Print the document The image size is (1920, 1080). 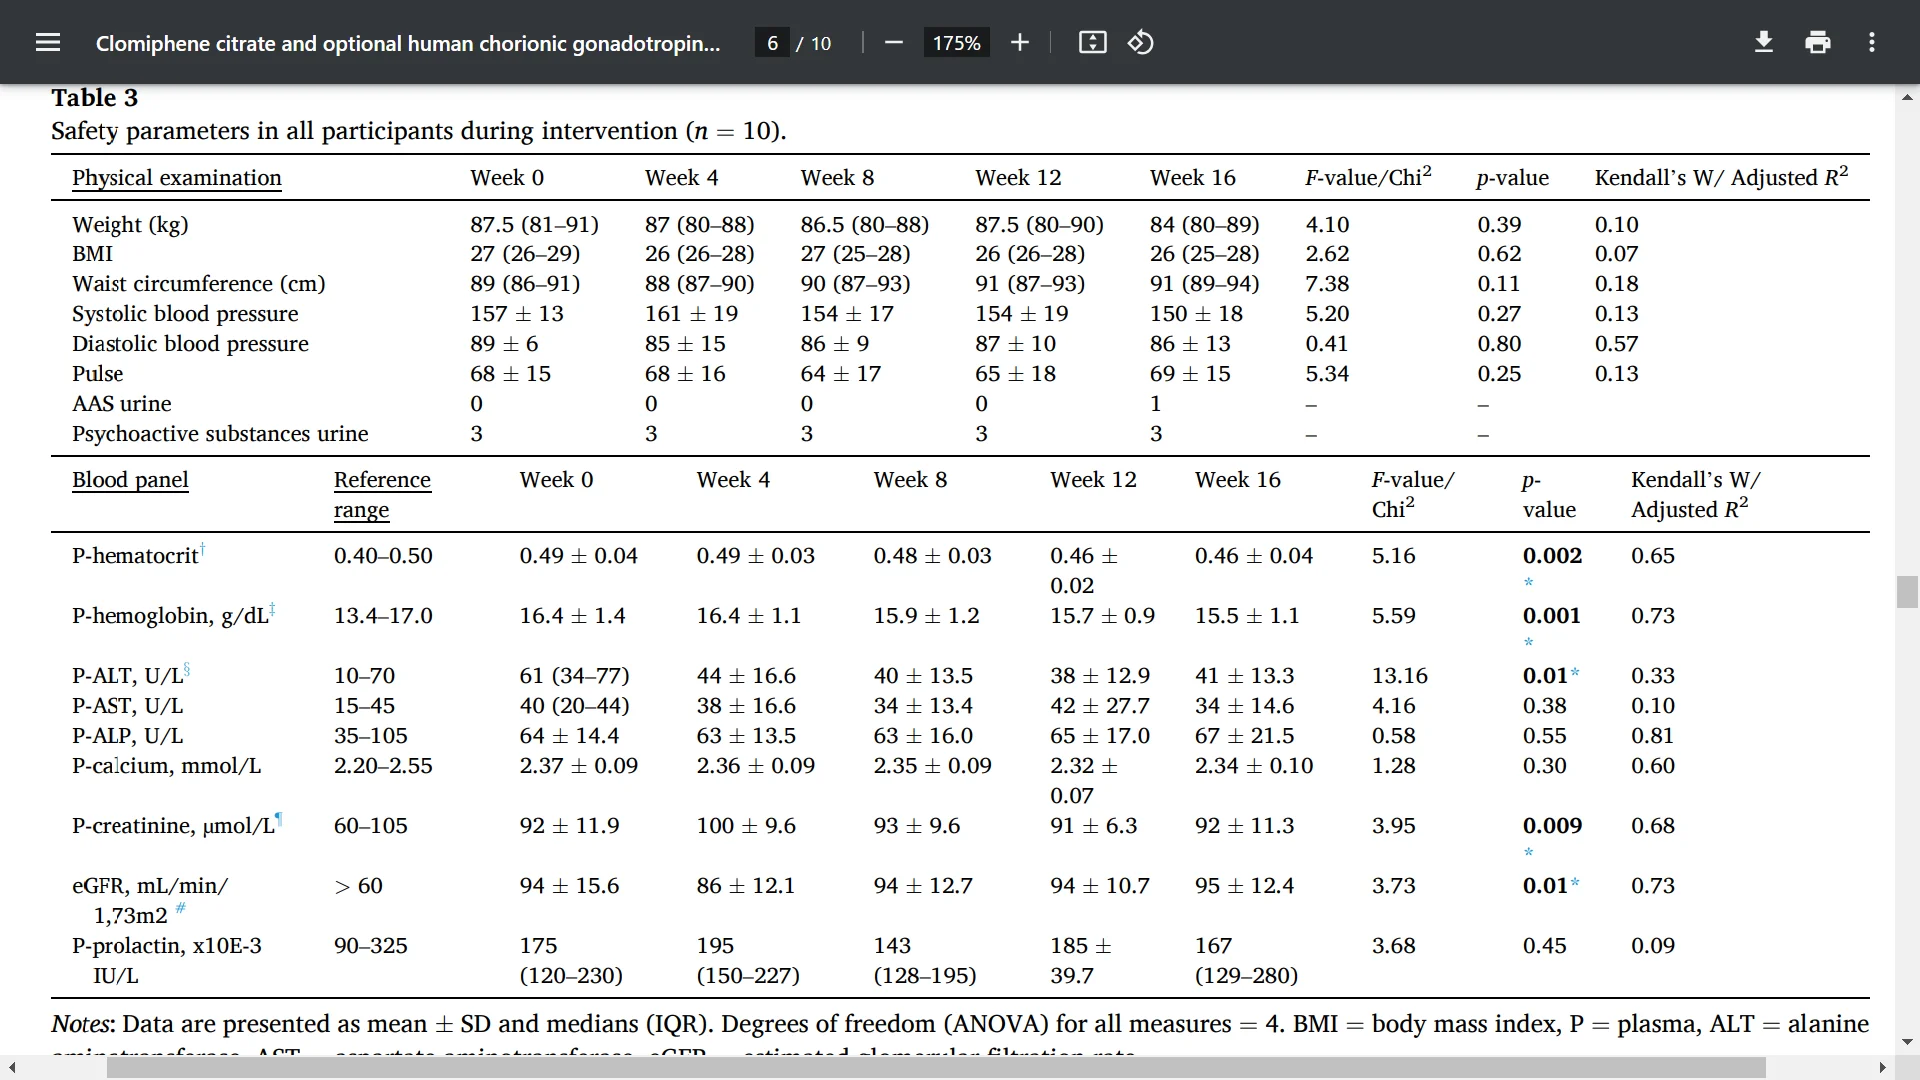(x=1818, y=42)
